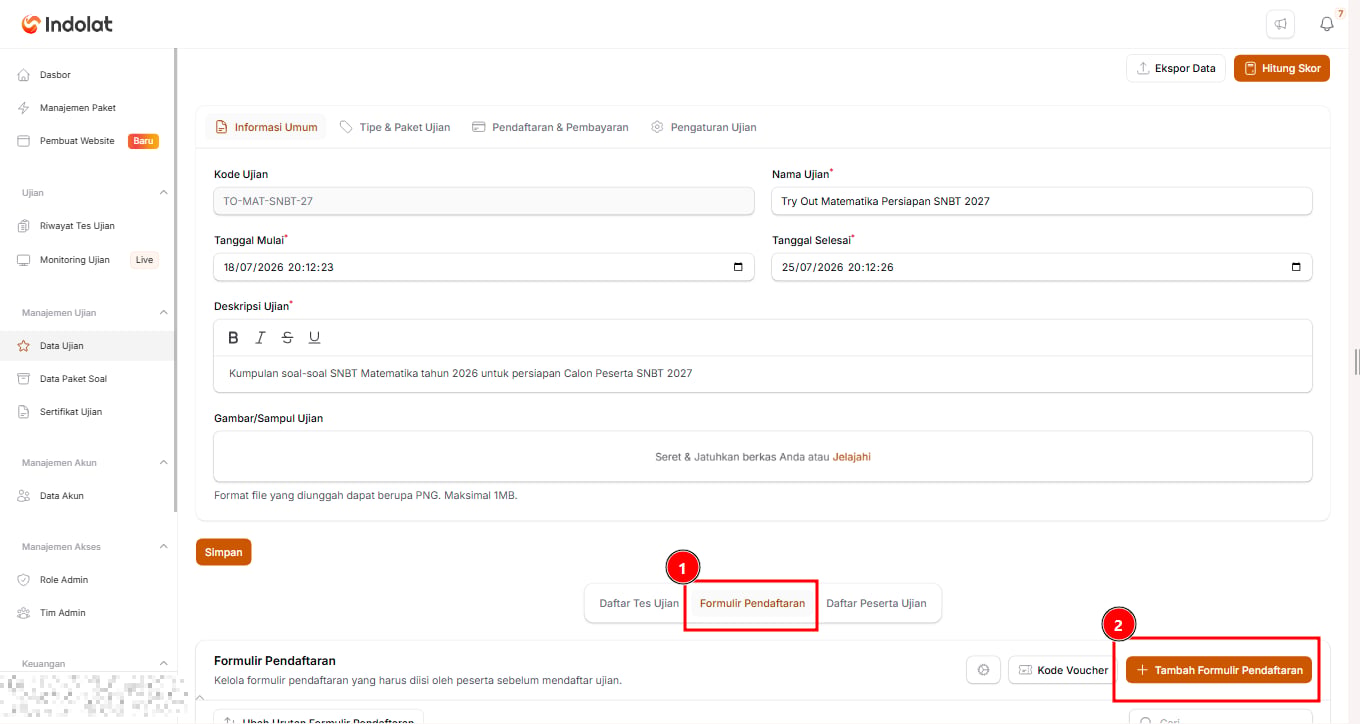Image resolution: width=1360 pixels, height=724 pixels.
Task: Click the Kode Voucher button
Action: 1063,670
